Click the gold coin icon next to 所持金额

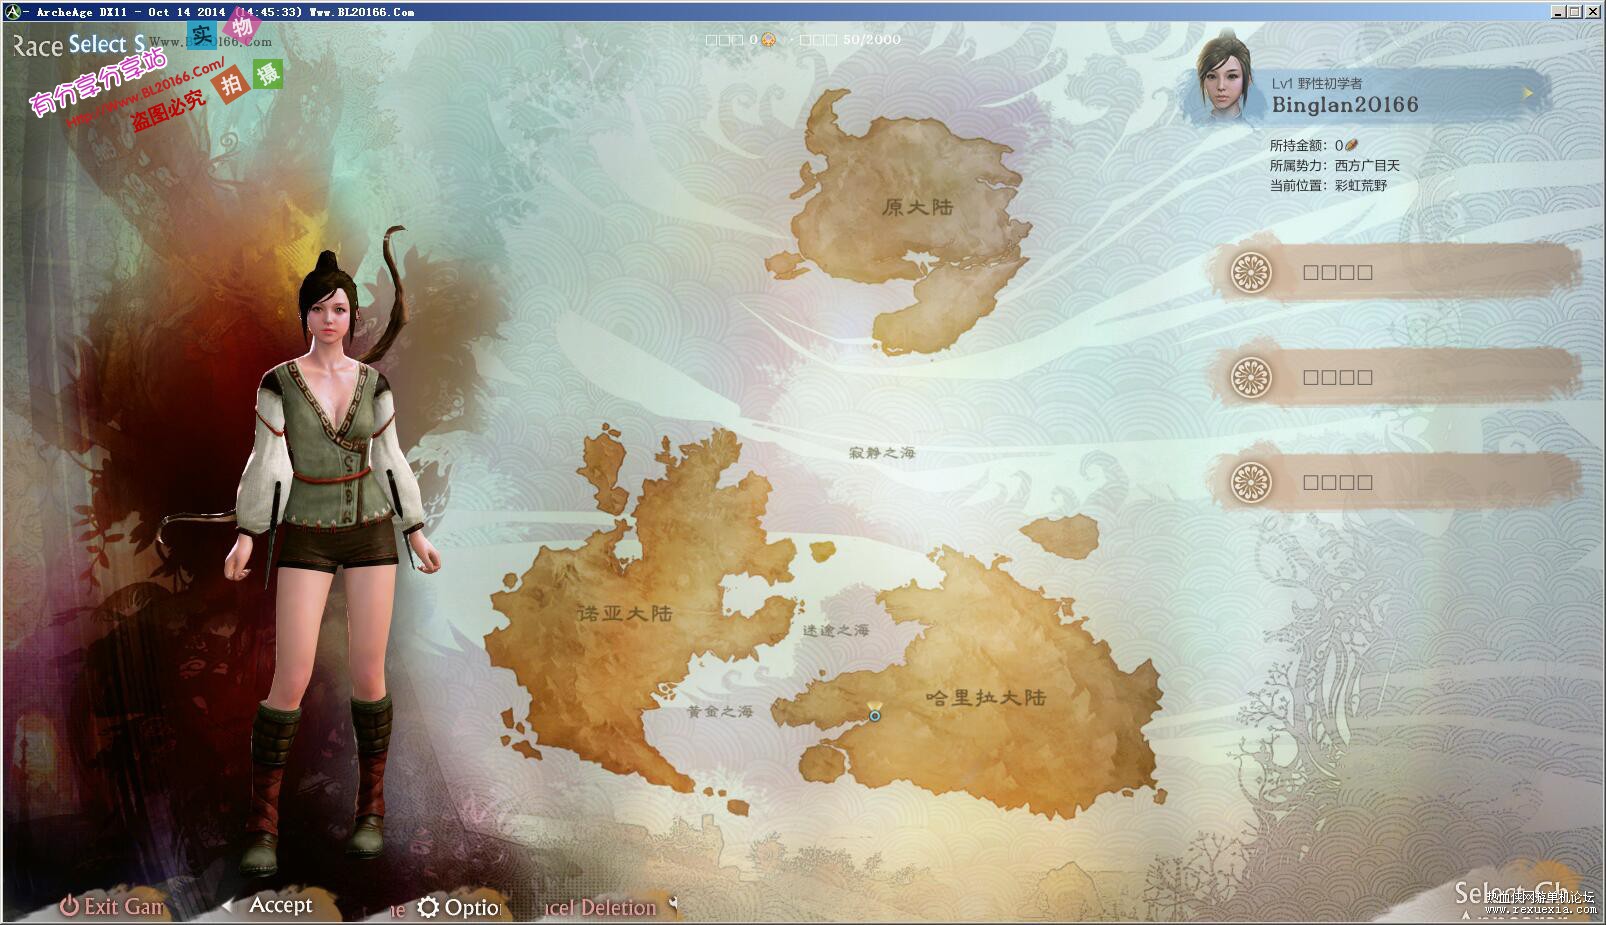click(x=1352, y=145)
